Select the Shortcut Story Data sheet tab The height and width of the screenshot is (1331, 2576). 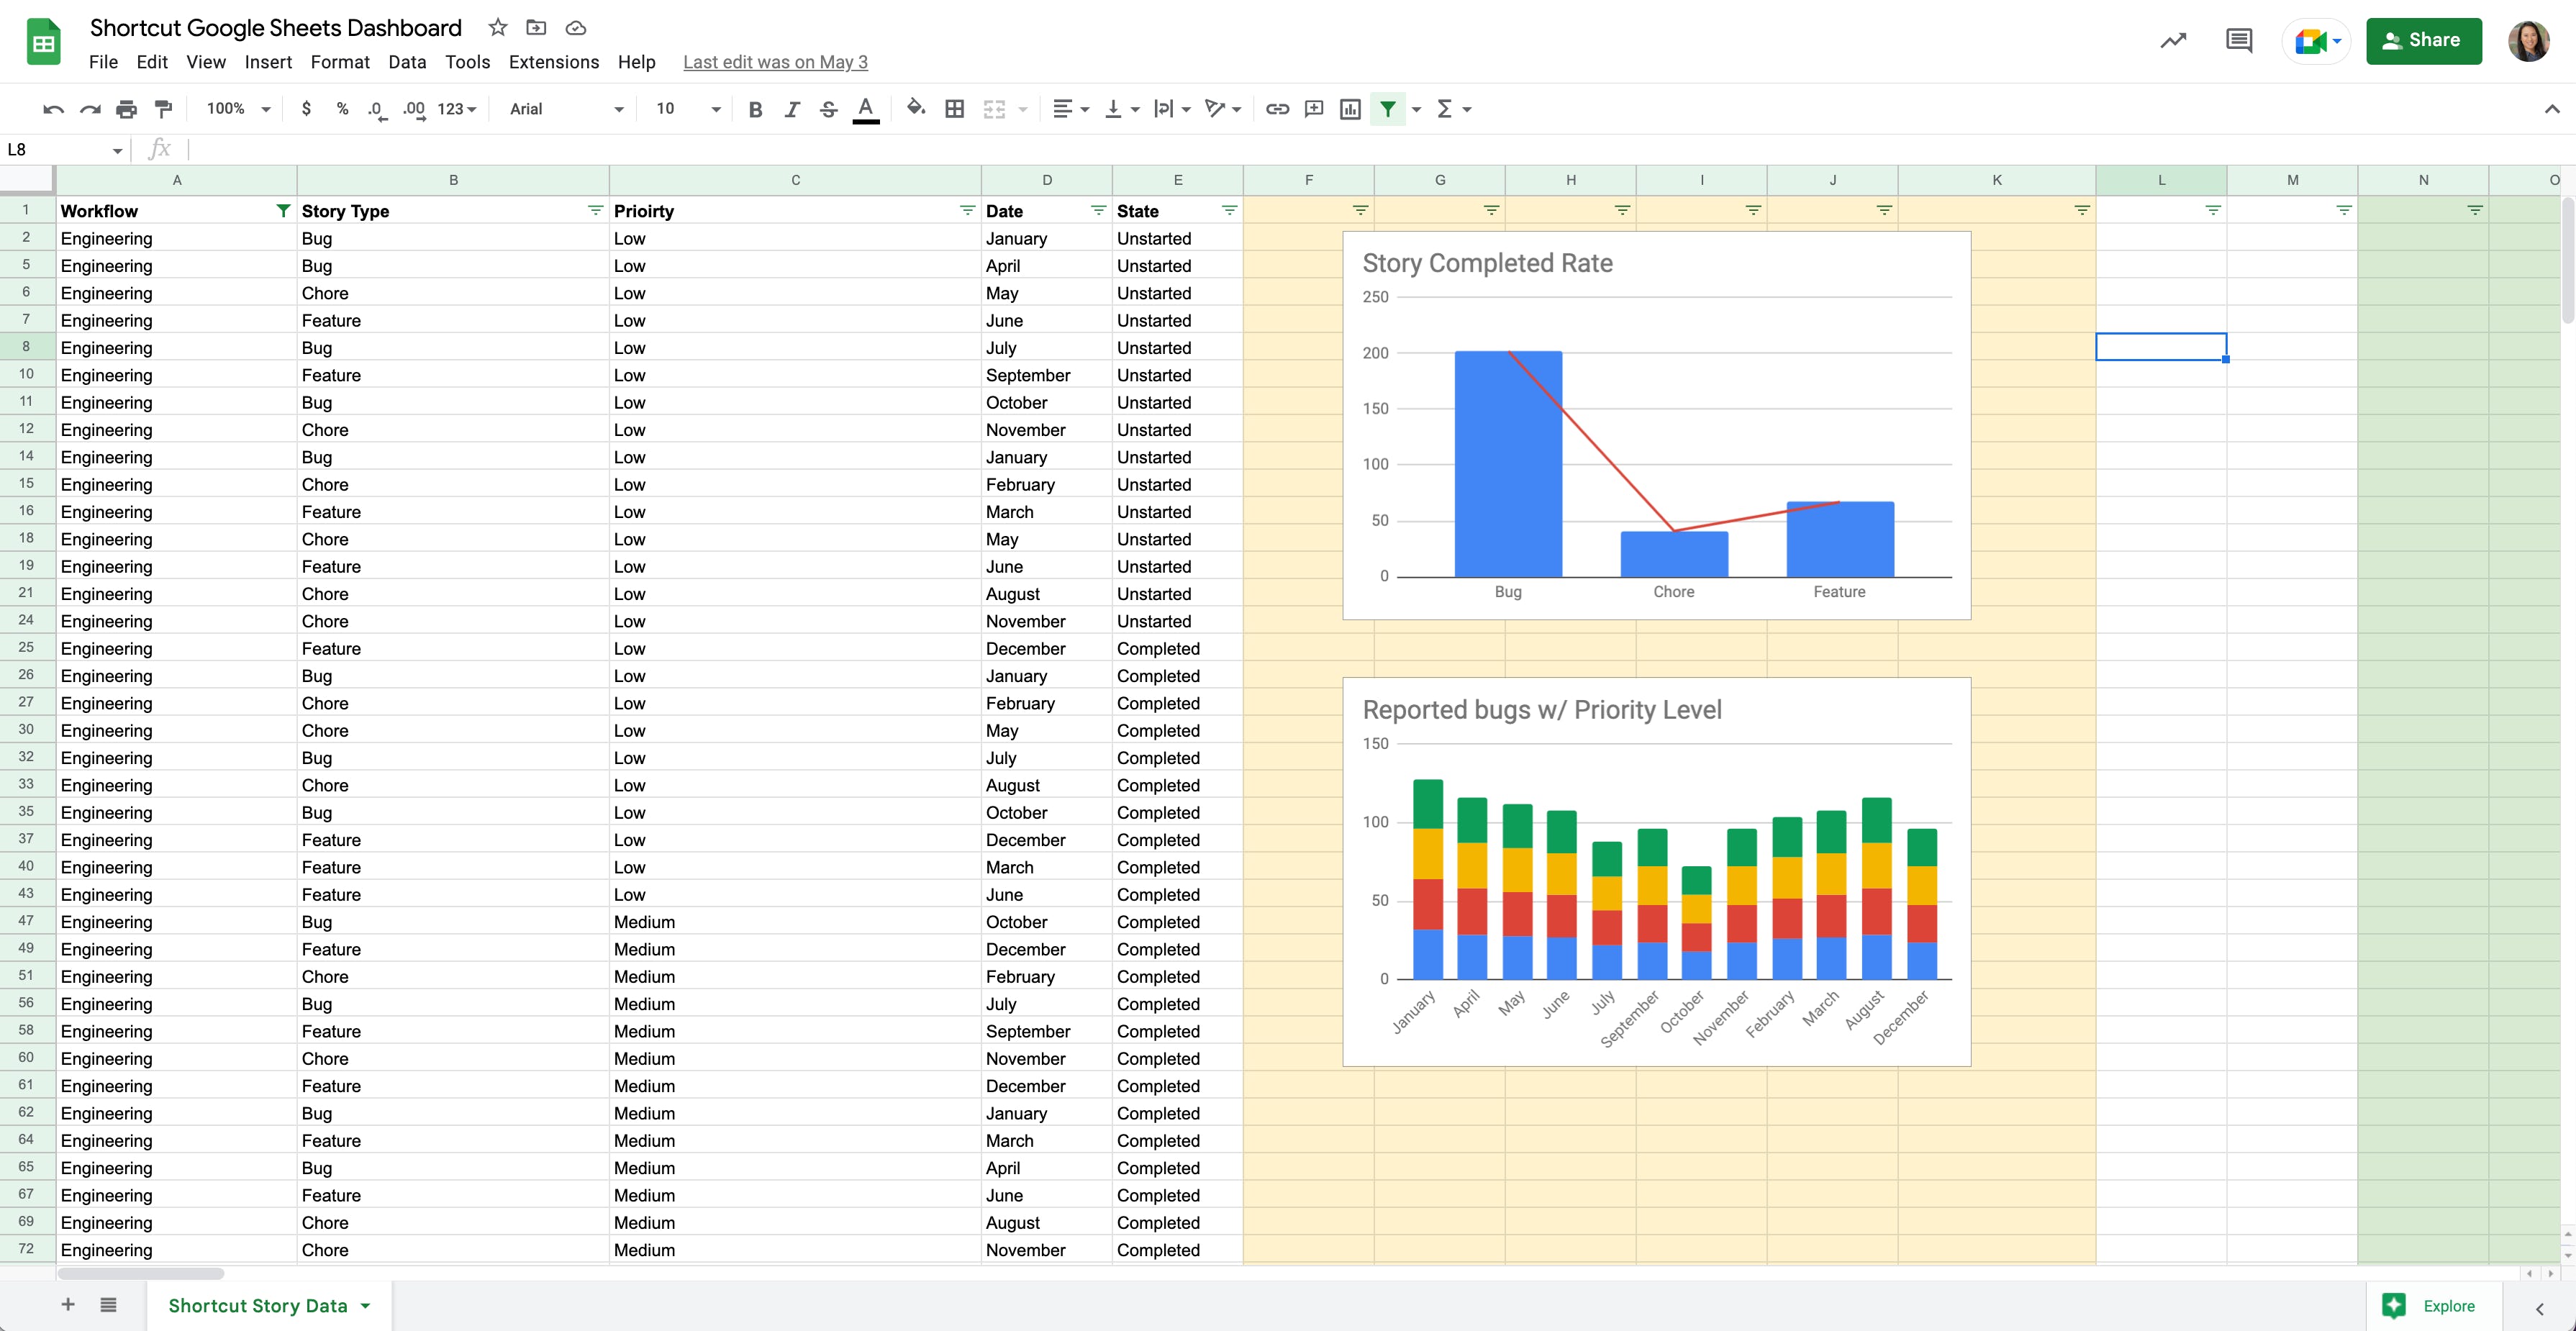(x=258, y=1305)
